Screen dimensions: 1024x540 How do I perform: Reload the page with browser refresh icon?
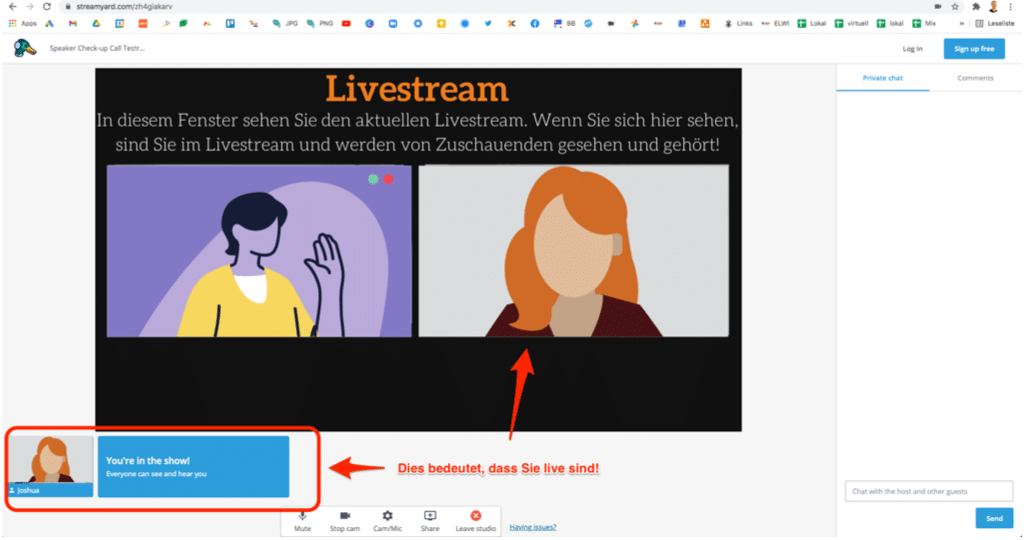[46, 6]
